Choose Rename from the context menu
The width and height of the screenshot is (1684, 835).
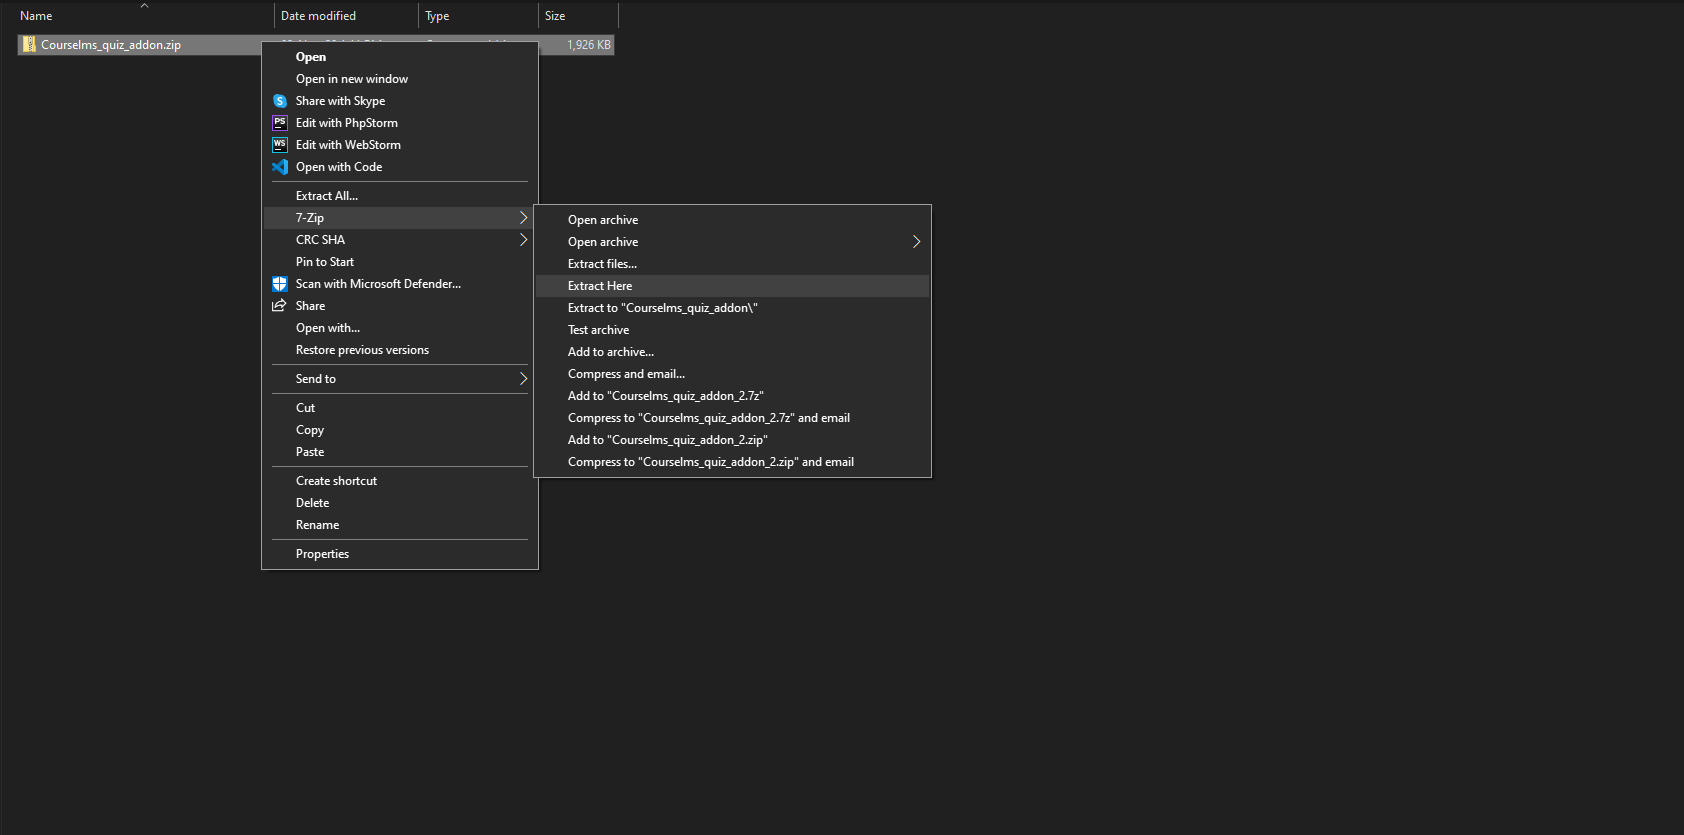(400, 525)
